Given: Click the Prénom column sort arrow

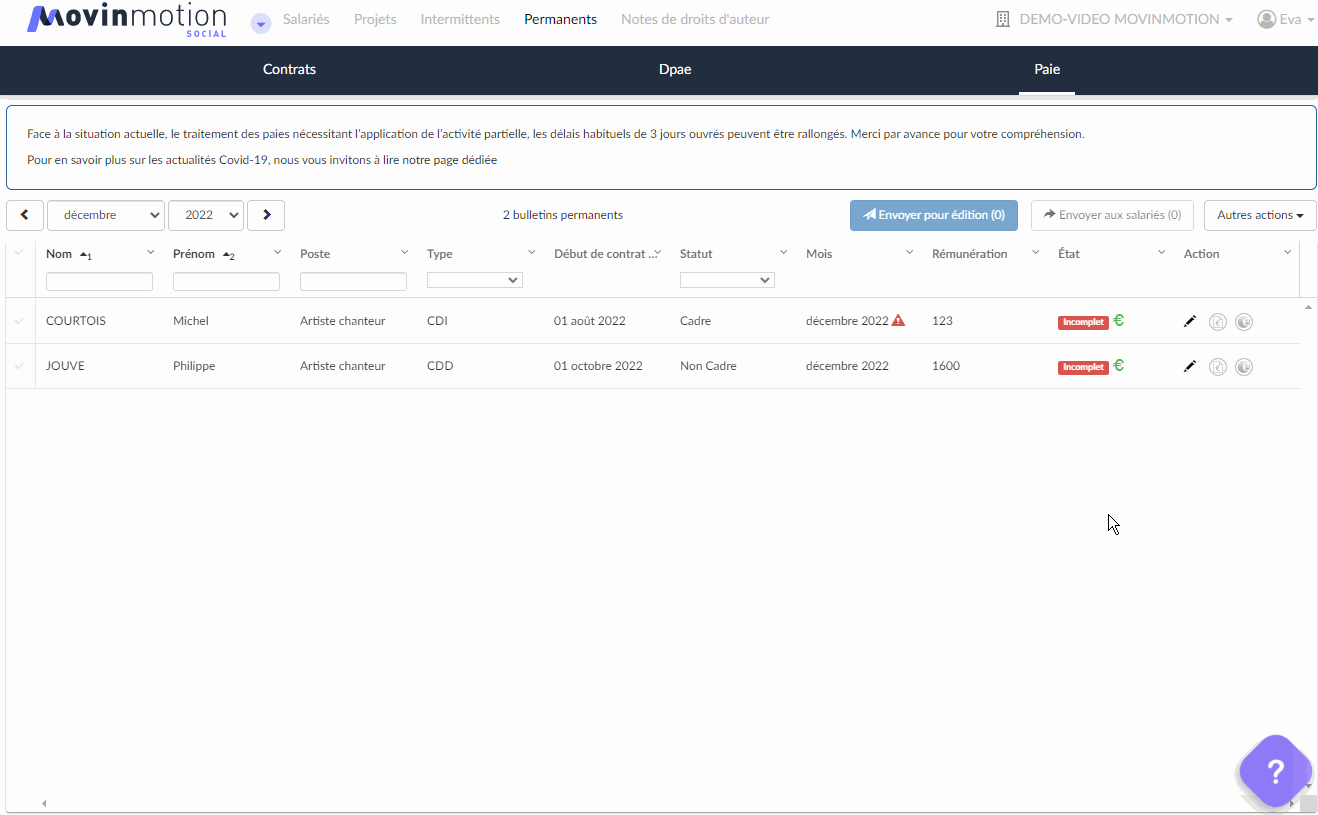Looking at the screenshot, I should tap(229, 255).
